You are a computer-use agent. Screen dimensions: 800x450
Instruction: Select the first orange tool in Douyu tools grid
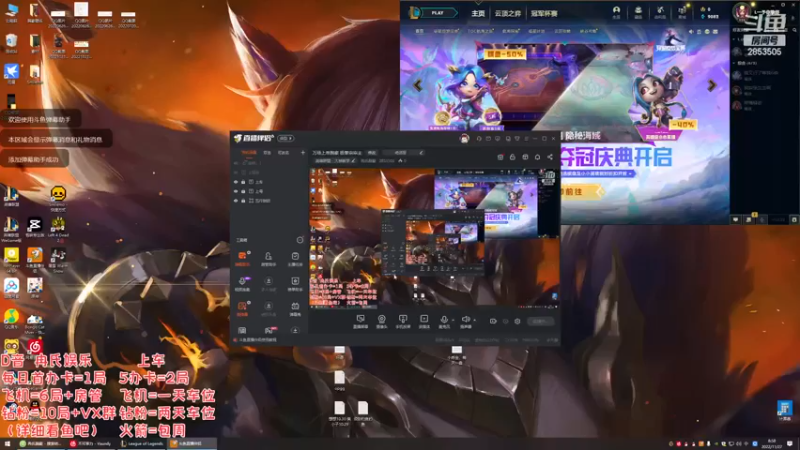(x=242, y=258)
